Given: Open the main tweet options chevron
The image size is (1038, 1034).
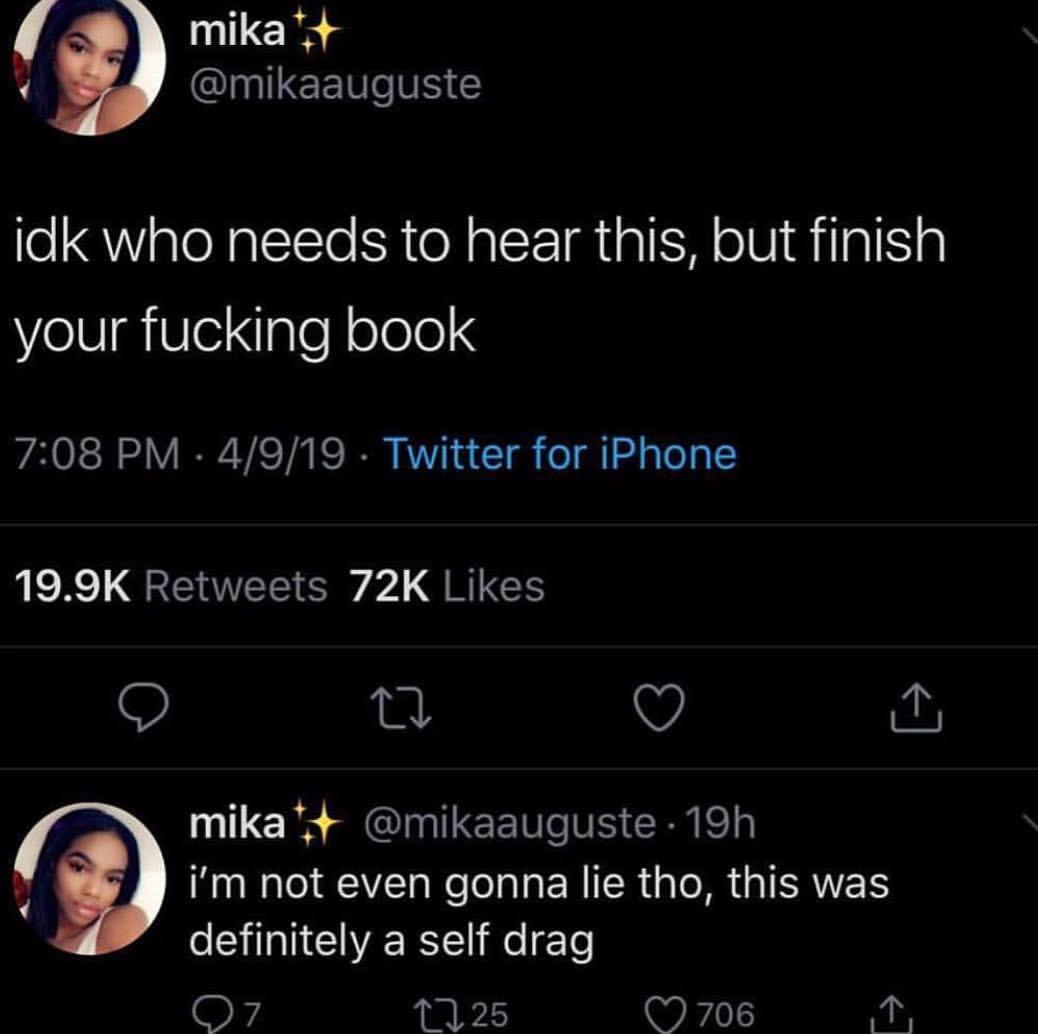Looking at the screenshot, I should [1028, 35].
